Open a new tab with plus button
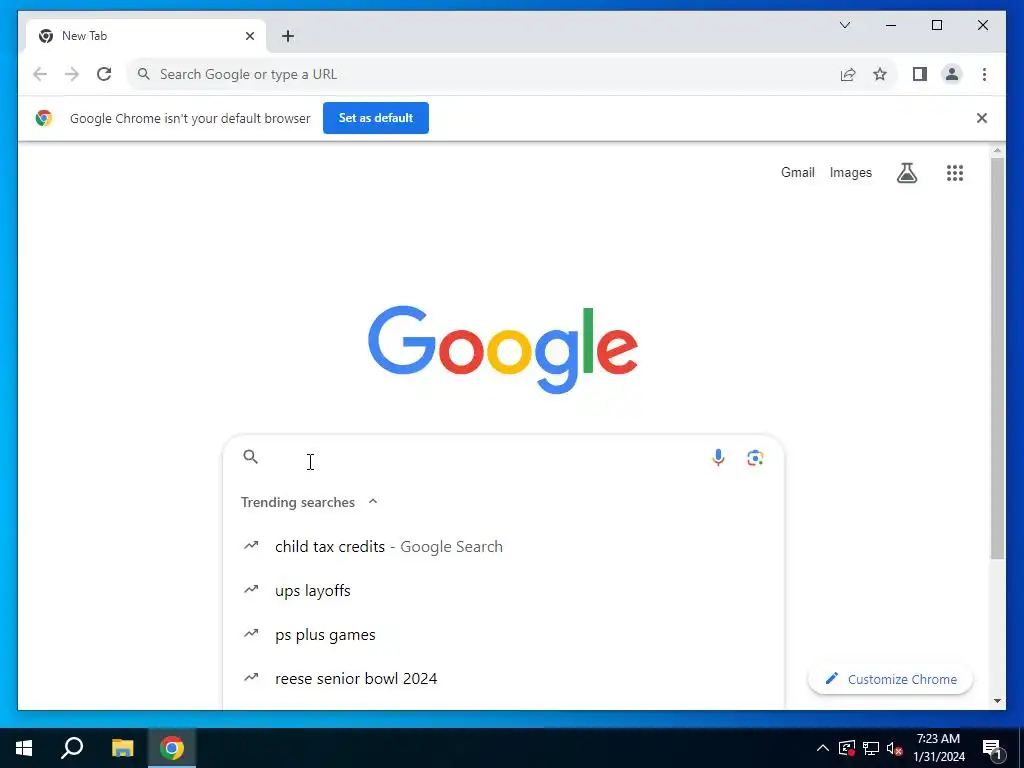 (288, 36)
